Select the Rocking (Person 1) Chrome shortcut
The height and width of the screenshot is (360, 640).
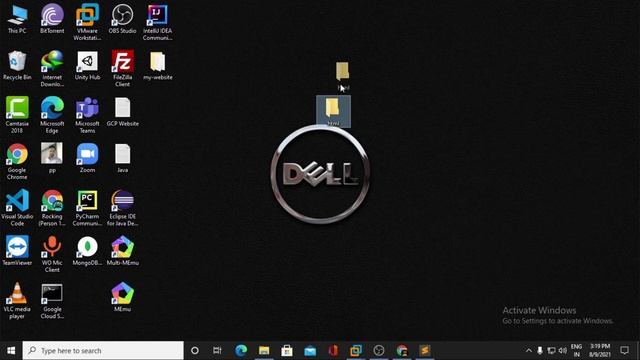point(52,208)
